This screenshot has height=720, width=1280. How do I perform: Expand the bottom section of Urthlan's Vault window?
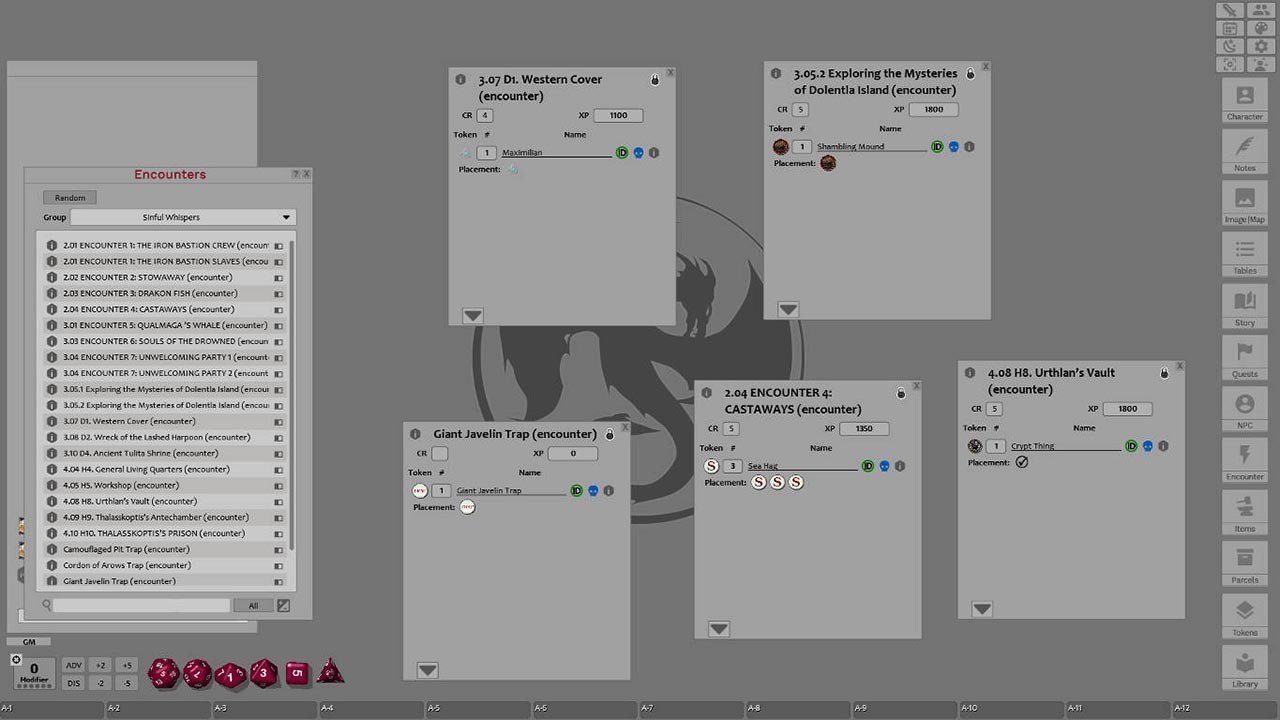pos(981,608)
